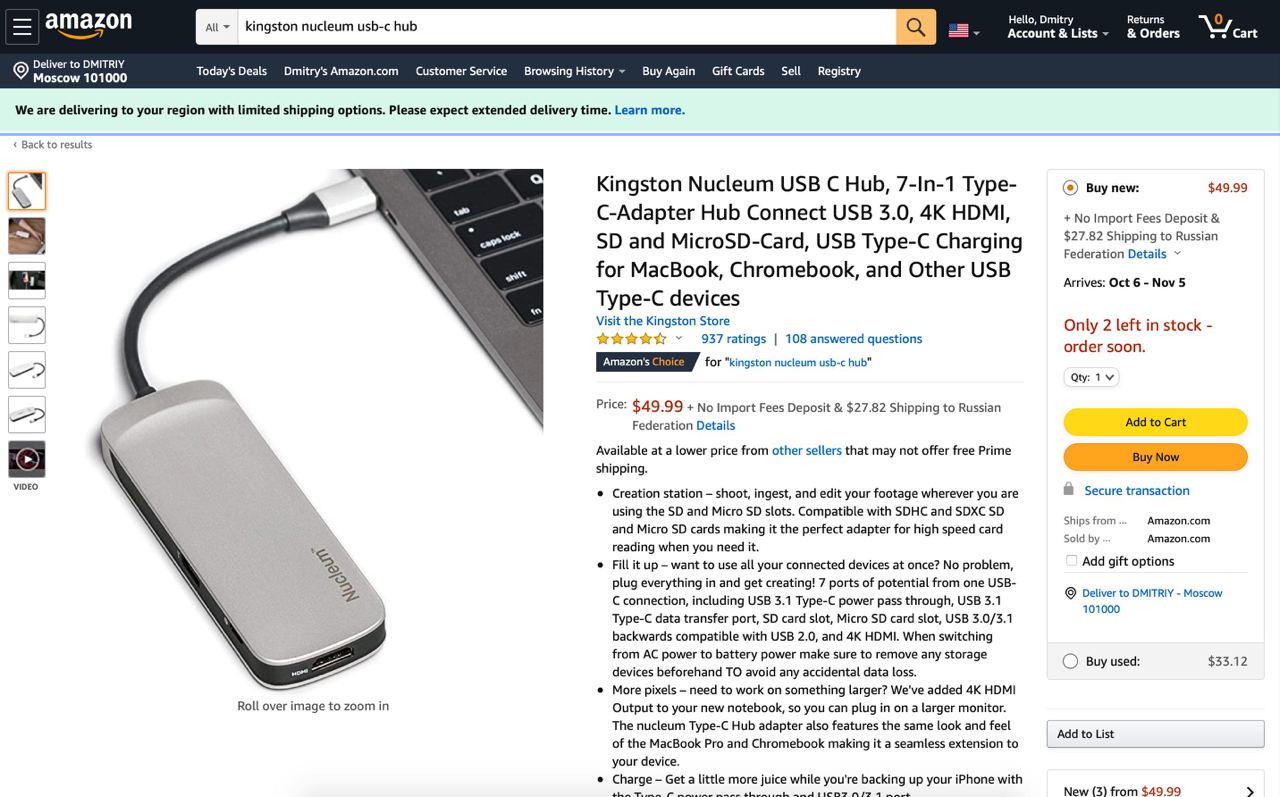Select the Buy used radio button
This screenshot has width=1280, height=797.
pos(1070,661)
